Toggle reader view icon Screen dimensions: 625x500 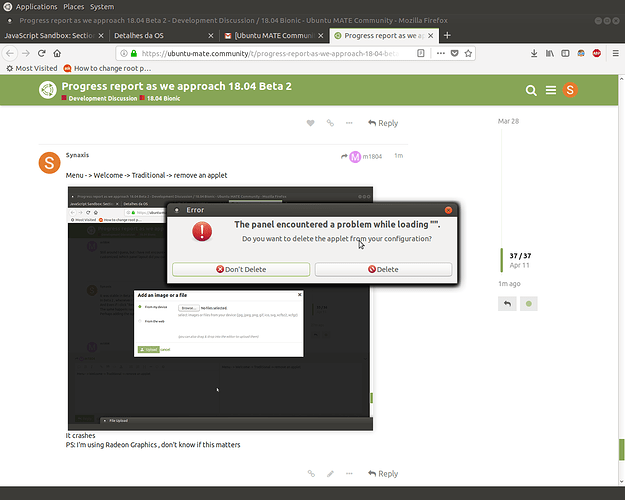click(x=421, y=53)
